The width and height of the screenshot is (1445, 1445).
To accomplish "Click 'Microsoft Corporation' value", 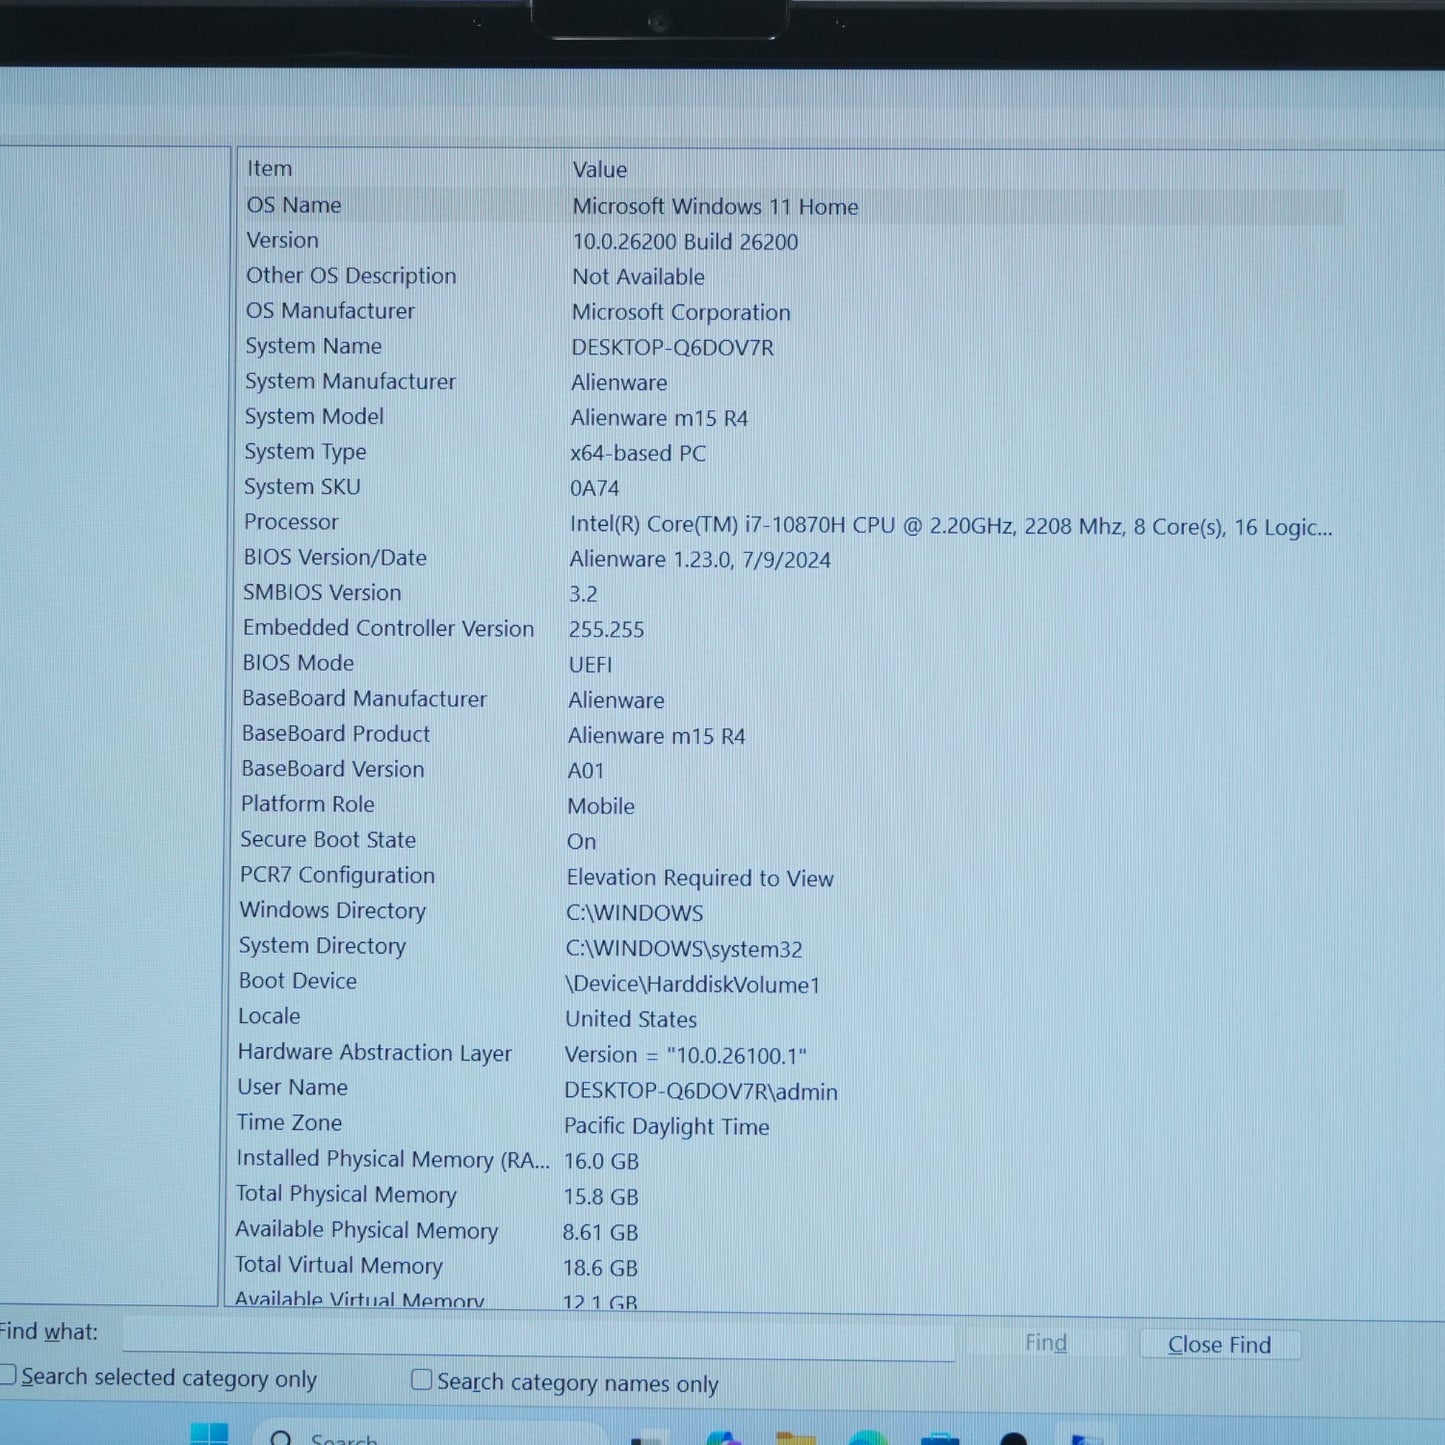I will click(681, 312).
